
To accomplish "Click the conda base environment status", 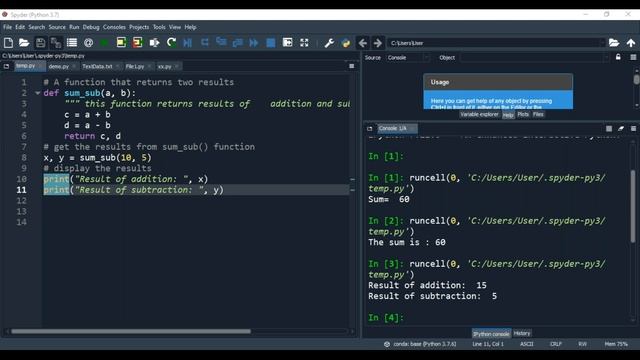I will (x=420, y=344).
